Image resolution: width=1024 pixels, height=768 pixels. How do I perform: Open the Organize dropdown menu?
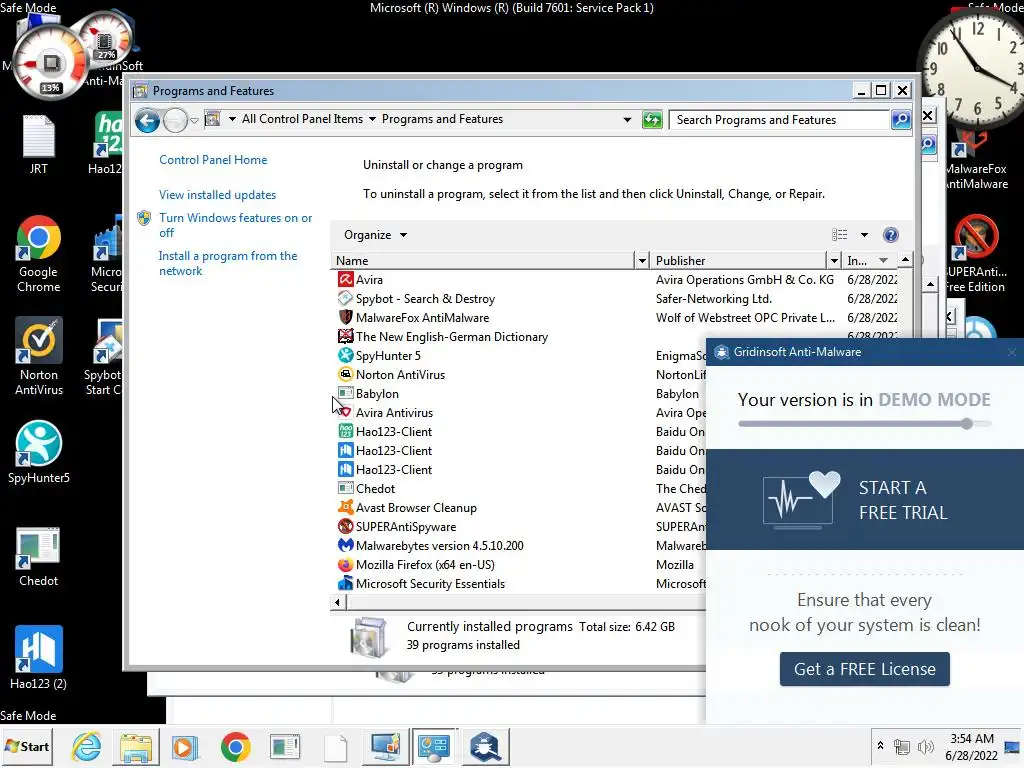[376, 235]
